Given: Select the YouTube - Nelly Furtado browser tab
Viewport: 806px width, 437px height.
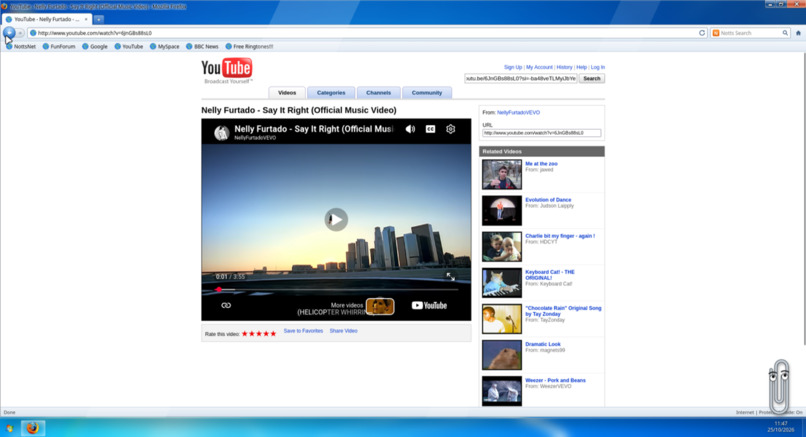Looking at the screenshot, I should click(46, 19).
